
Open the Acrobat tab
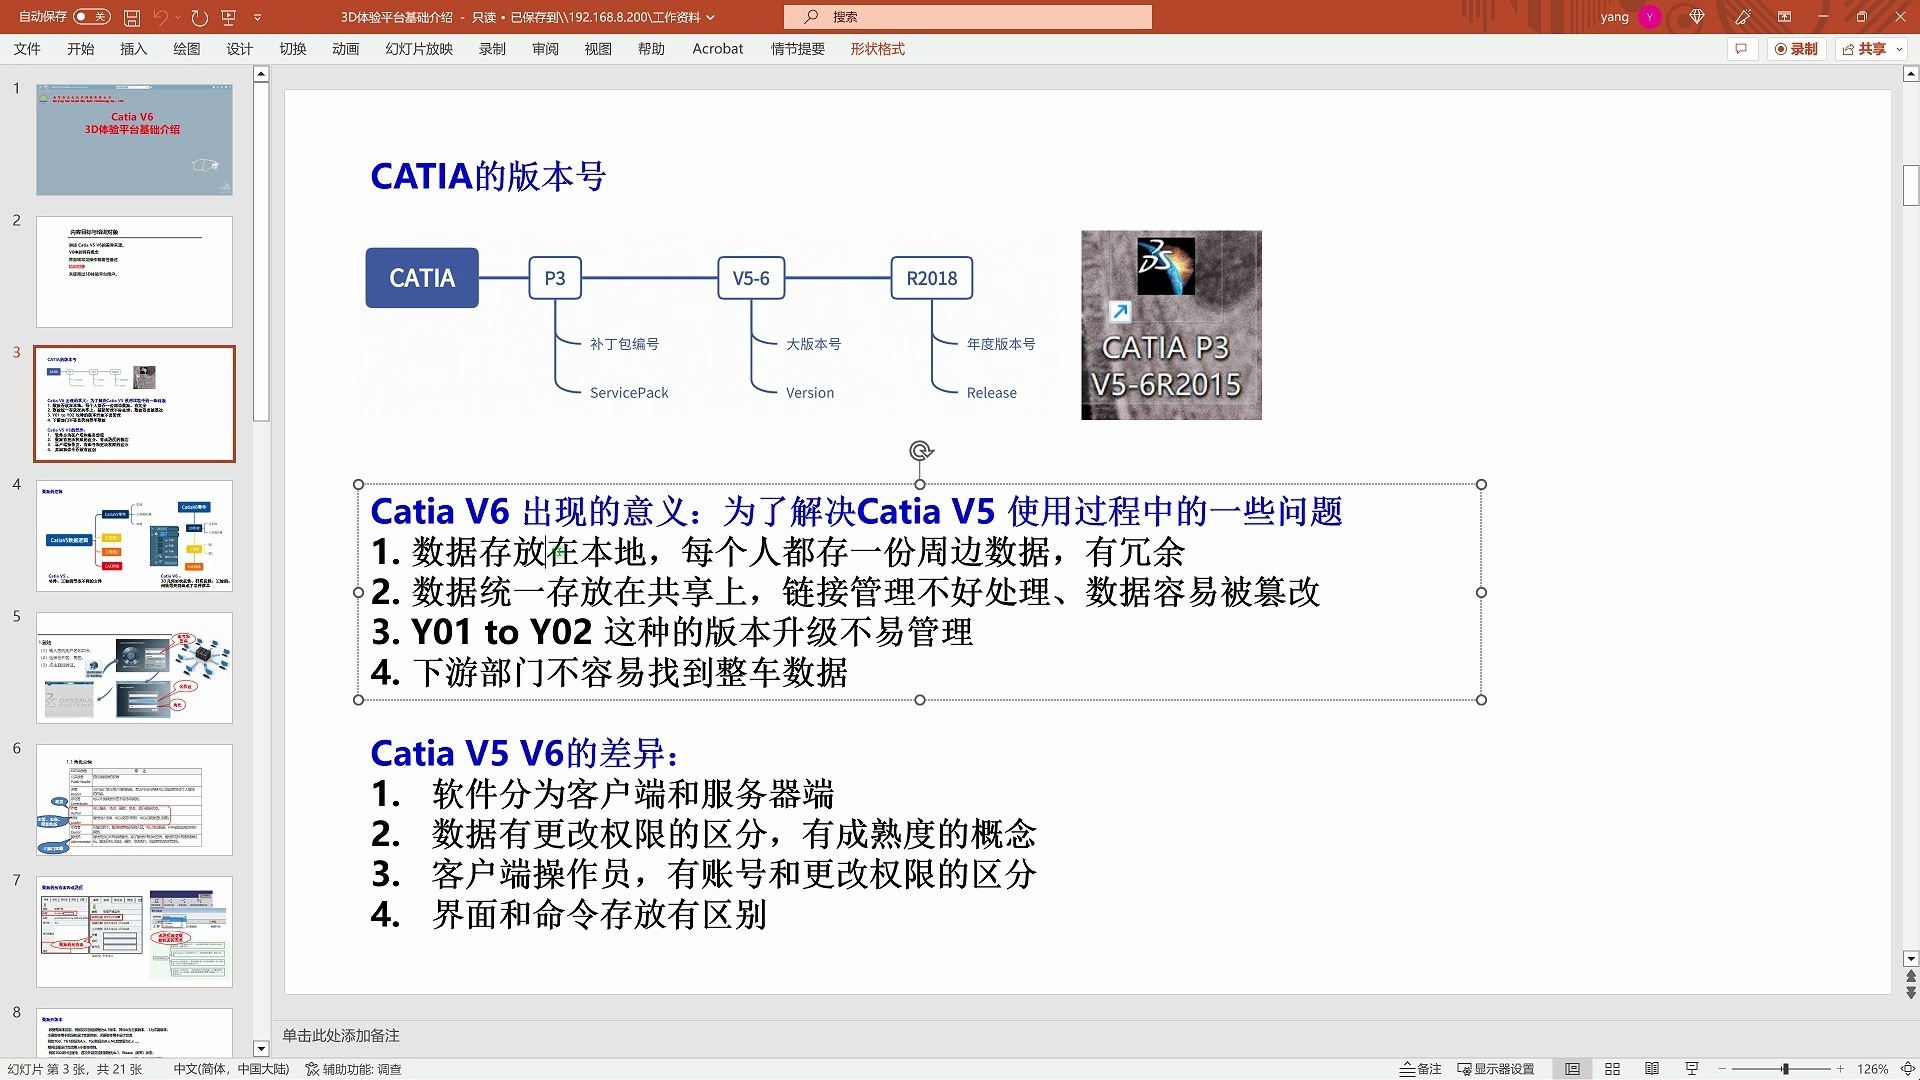point(717,49)
